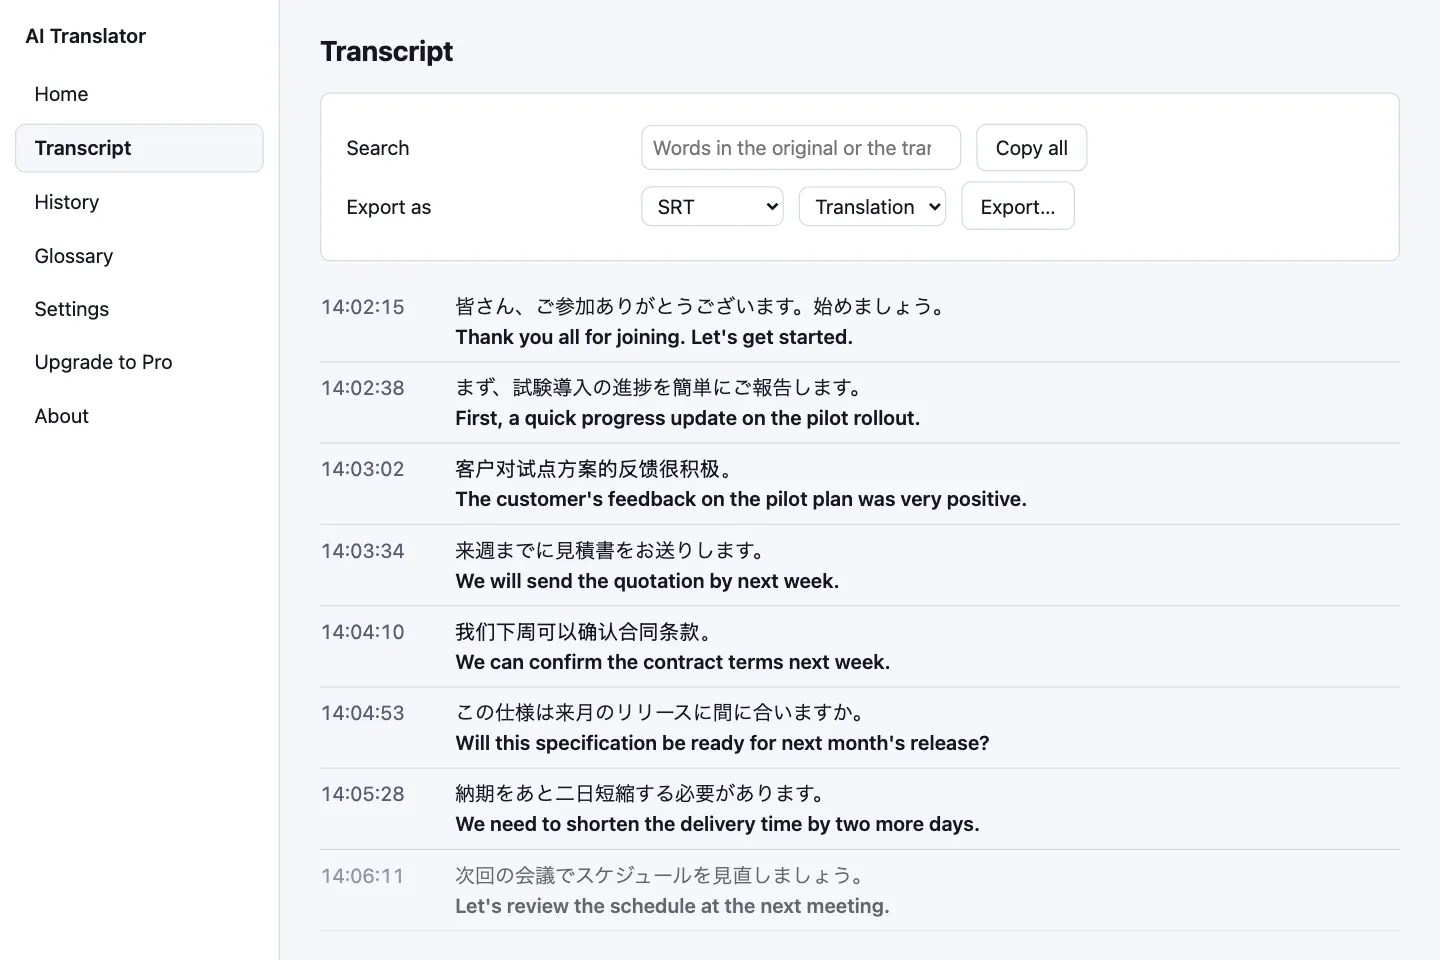Open Settings from the sidebar
Screen dimensions: 1440x960
coord(139,309)
